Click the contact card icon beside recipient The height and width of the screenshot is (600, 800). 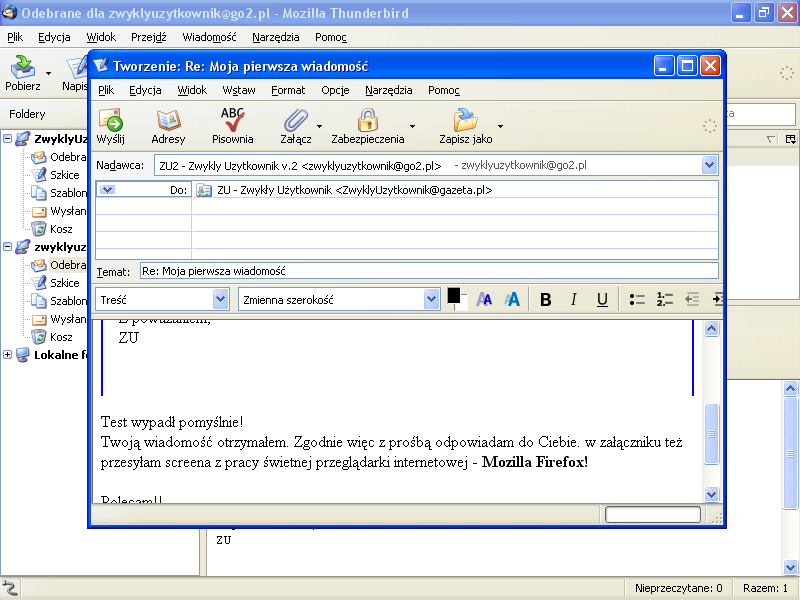204,190
